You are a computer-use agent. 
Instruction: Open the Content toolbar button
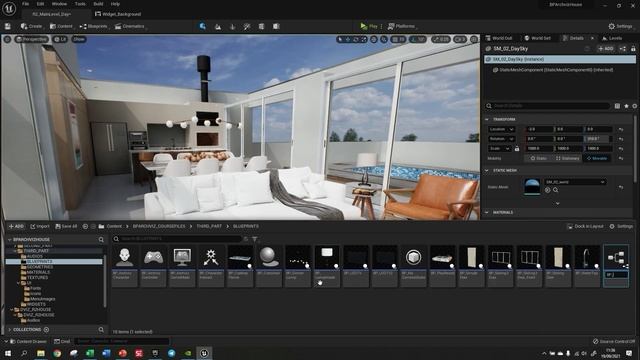click(x=61, y=26)
